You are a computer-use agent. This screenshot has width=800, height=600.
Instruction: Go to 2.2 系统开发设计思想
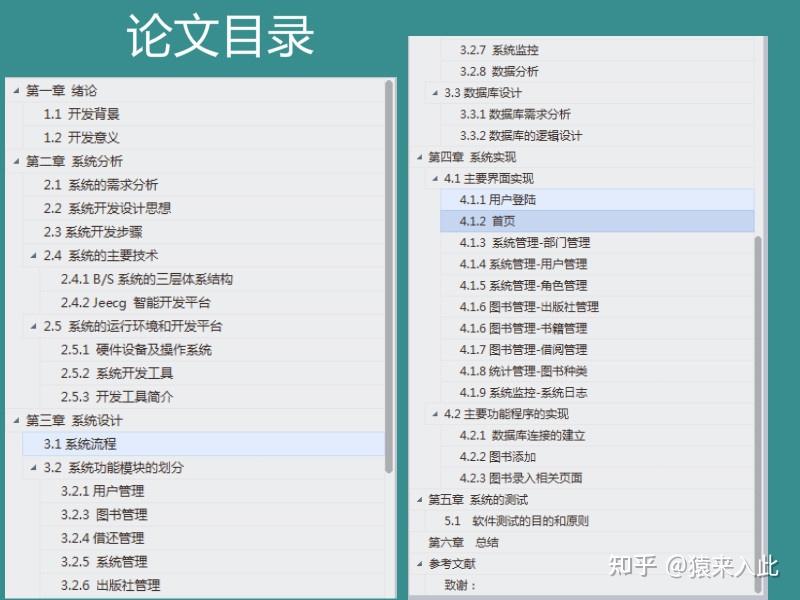(107, 208)
